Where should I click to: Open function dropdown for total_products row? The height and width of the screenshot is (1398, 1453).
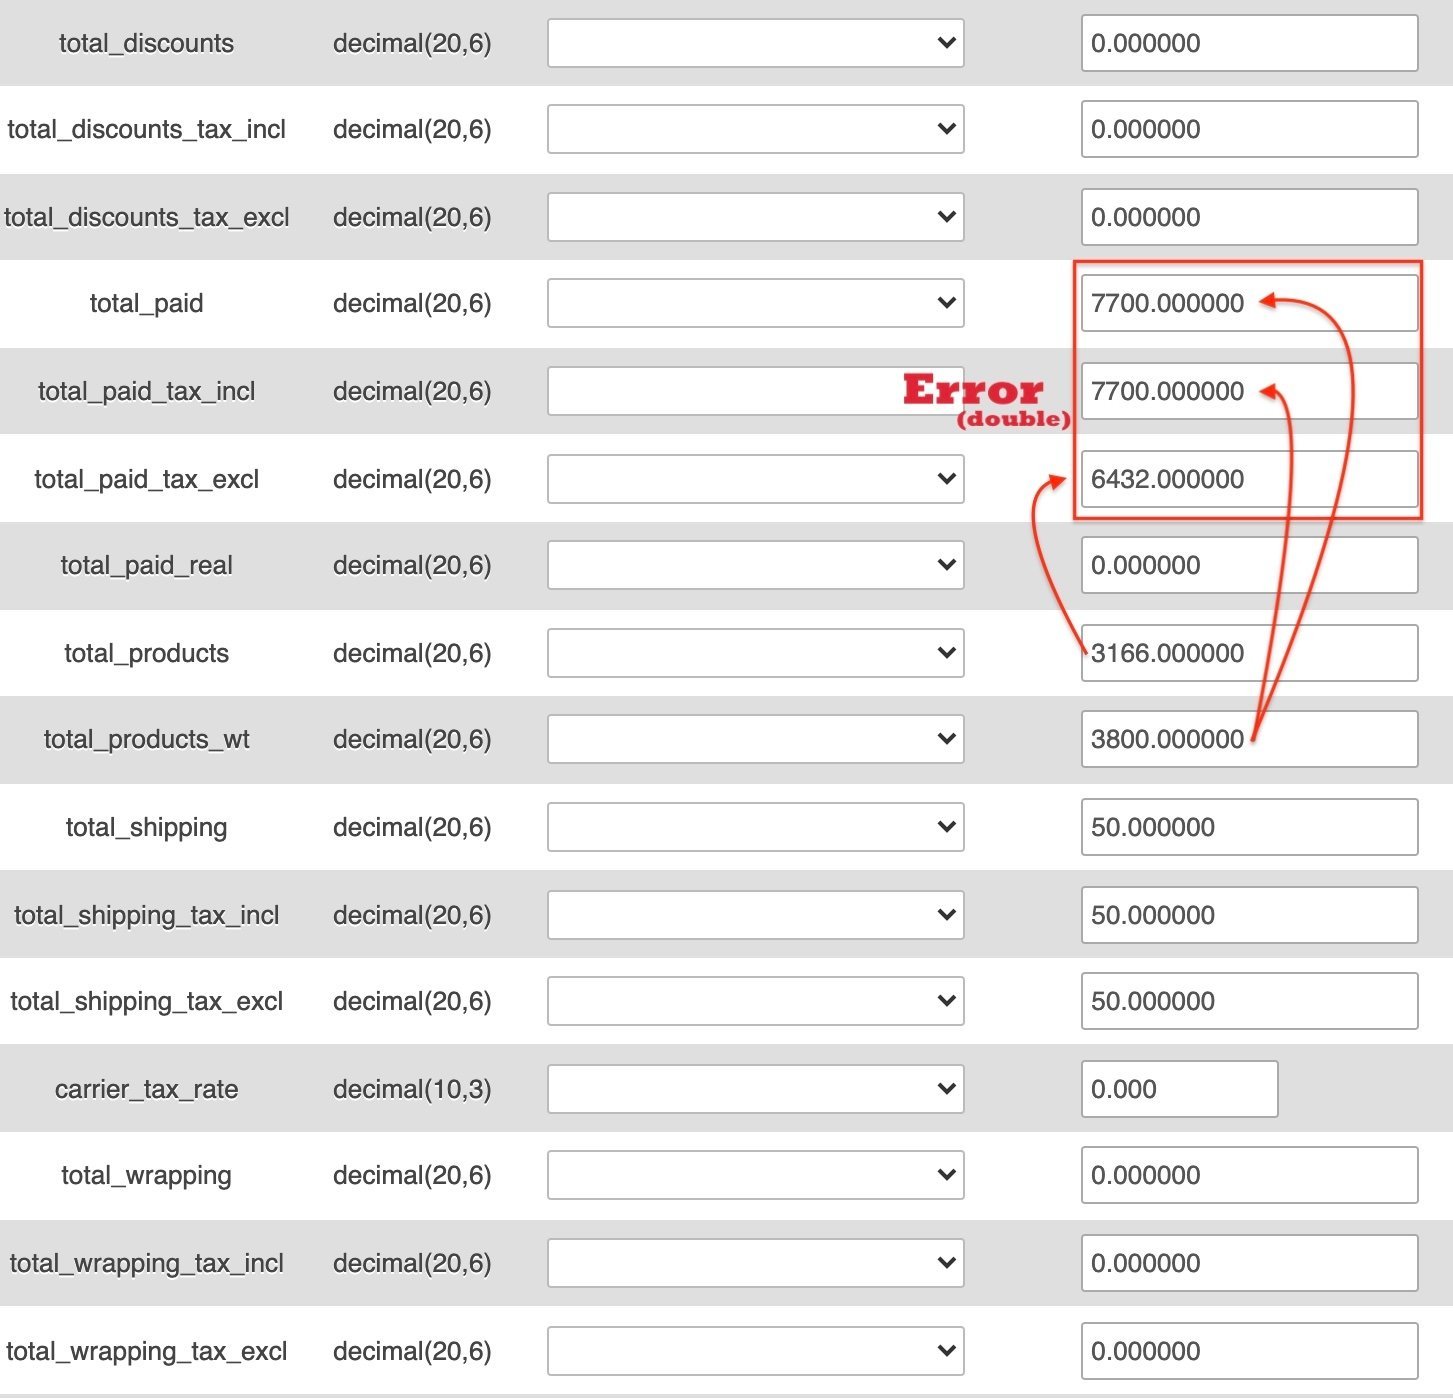(755, 653)
